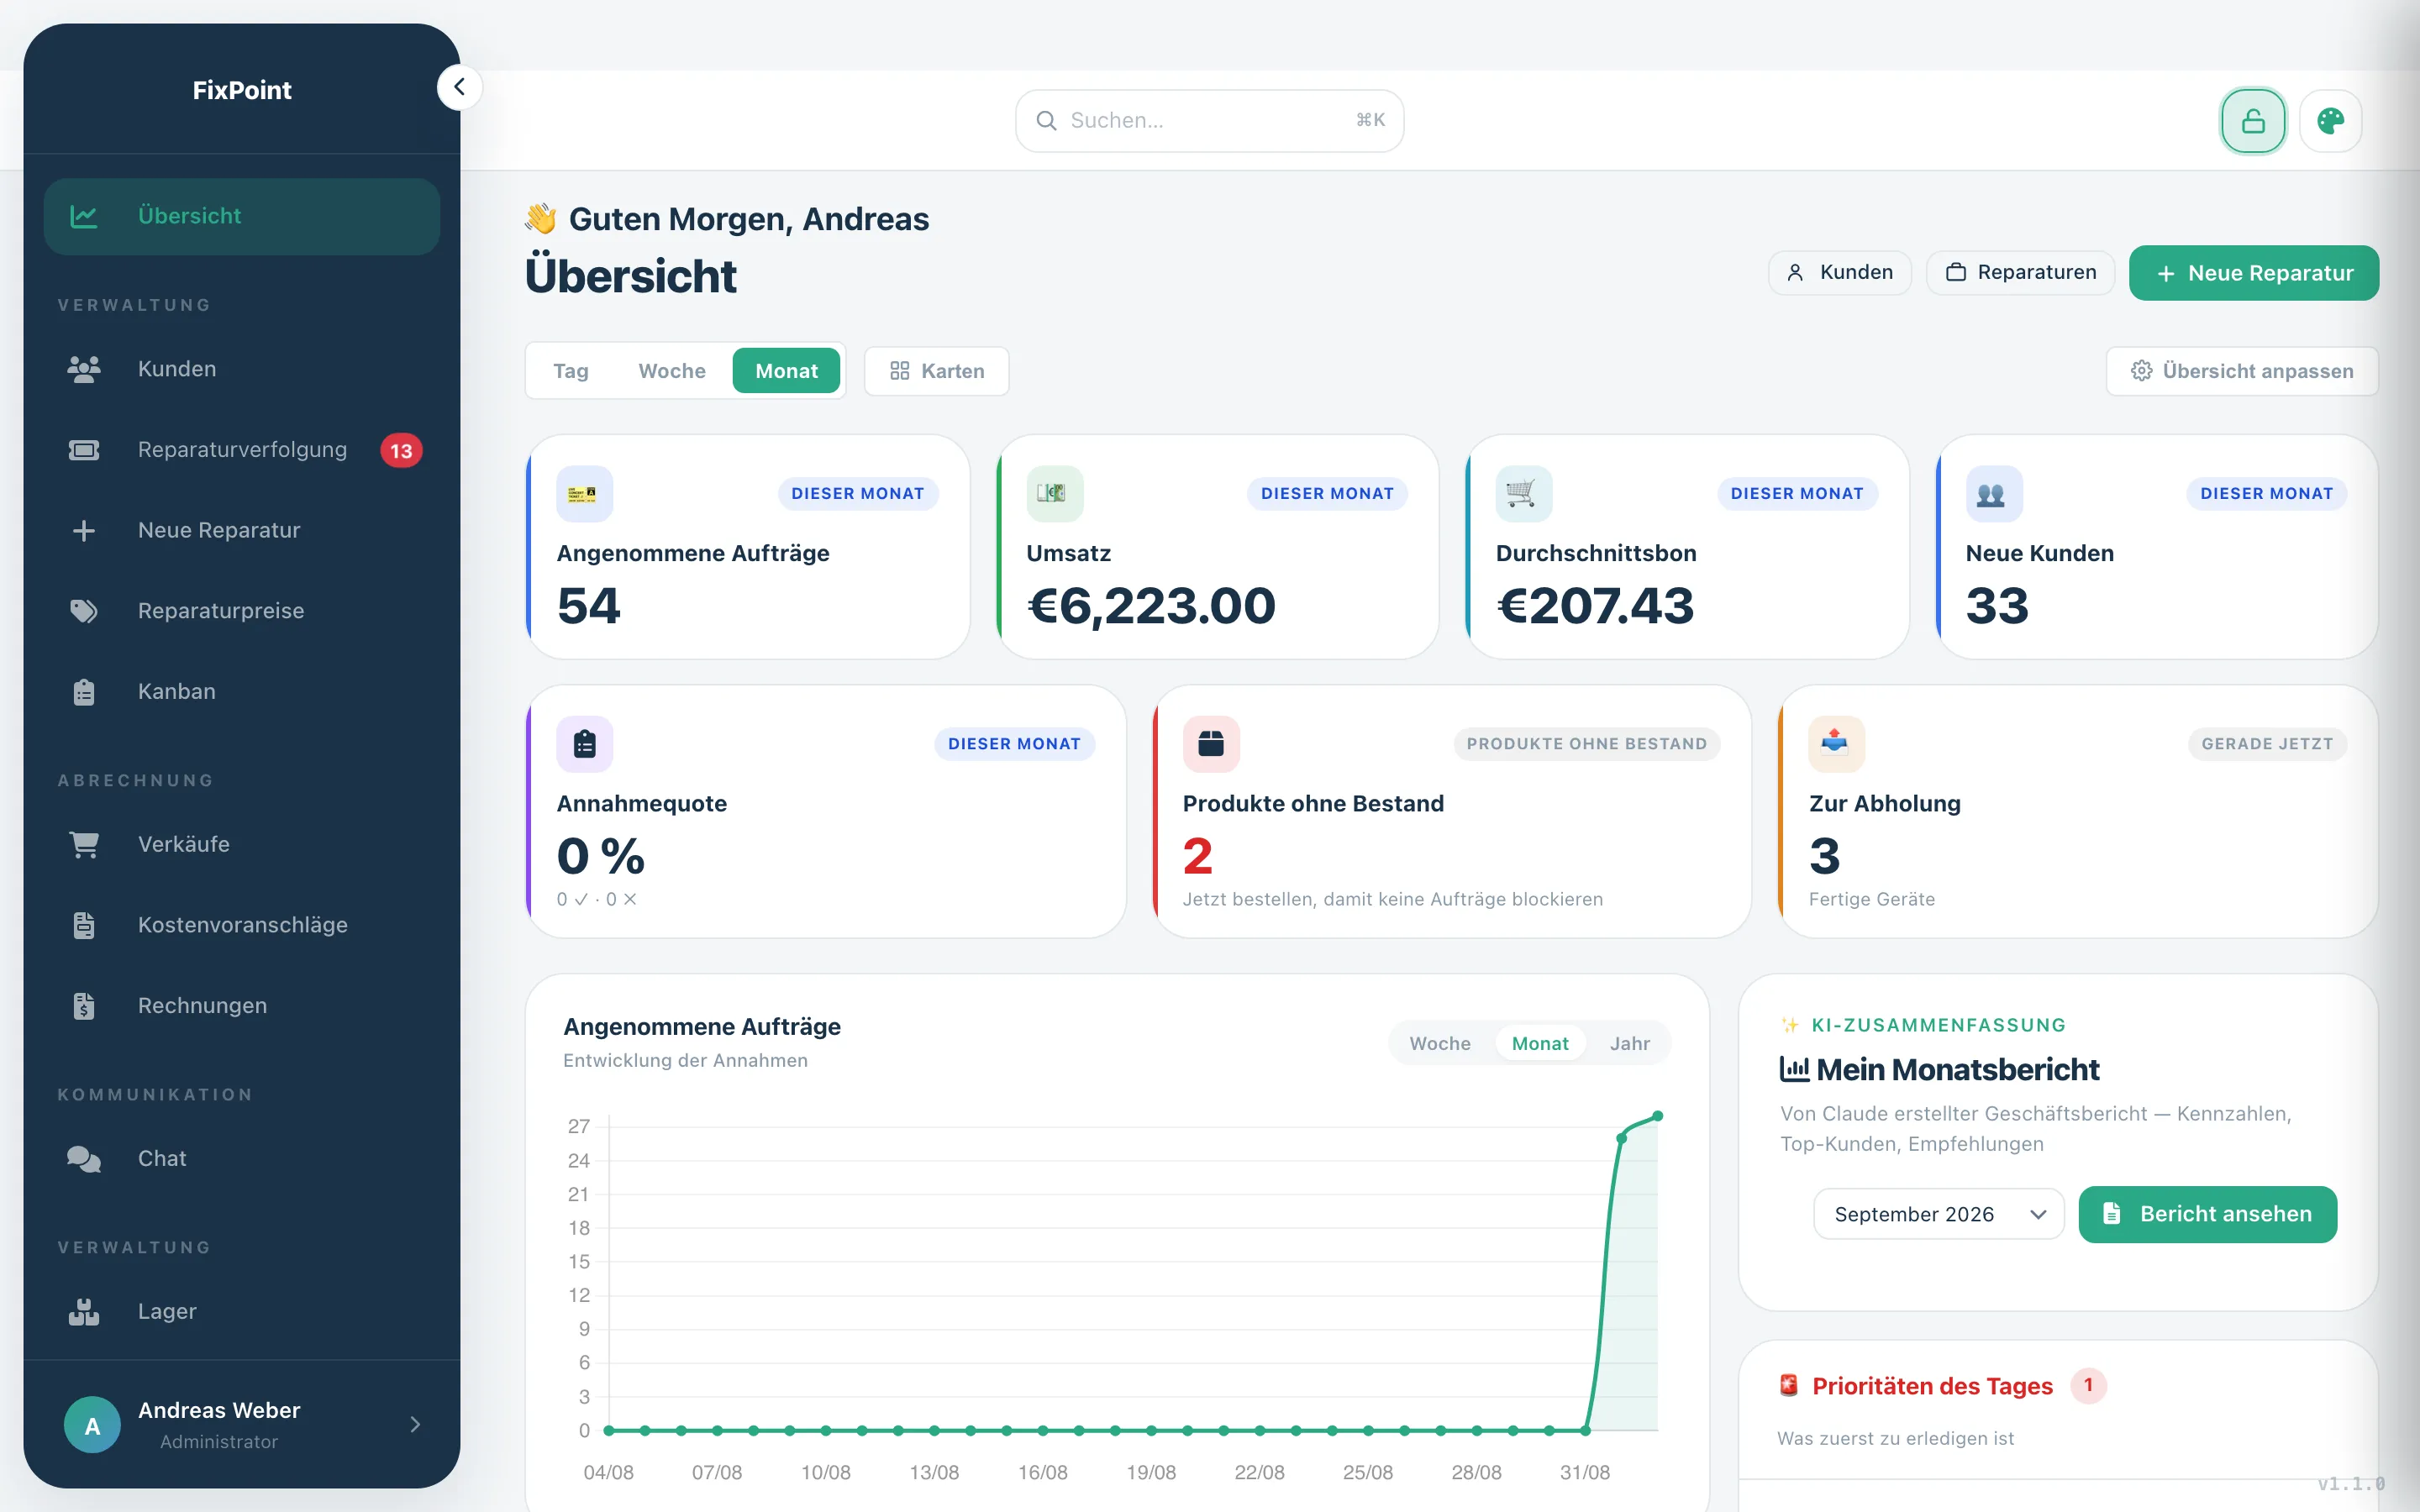
Task: Set chart range to Woche
Action: (x=1440, y=1044)
